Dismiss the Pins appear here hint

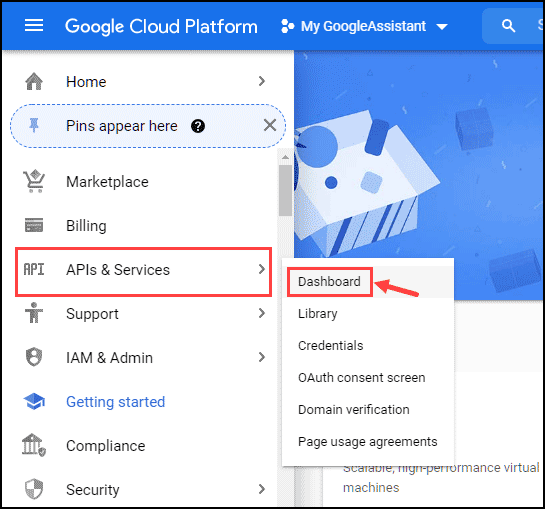(x=270, y=125)
